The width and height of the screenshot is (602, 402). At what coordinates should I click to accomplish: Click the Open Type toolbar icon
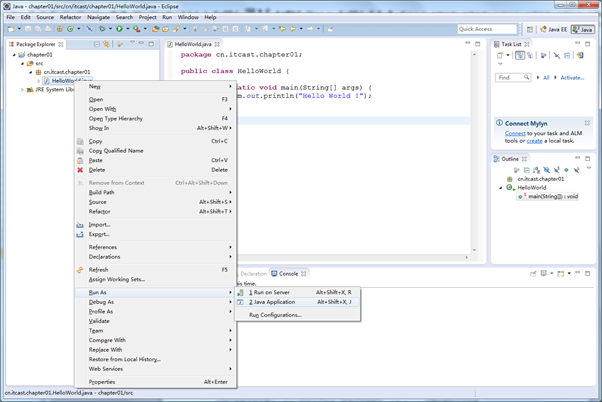[x=155, y=29]
